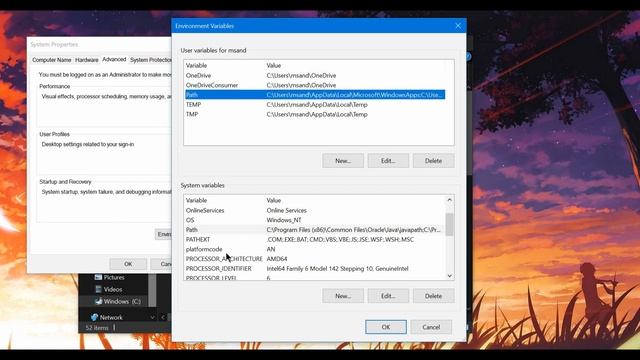Click the Network icon in Explorer

pos(95,317)
